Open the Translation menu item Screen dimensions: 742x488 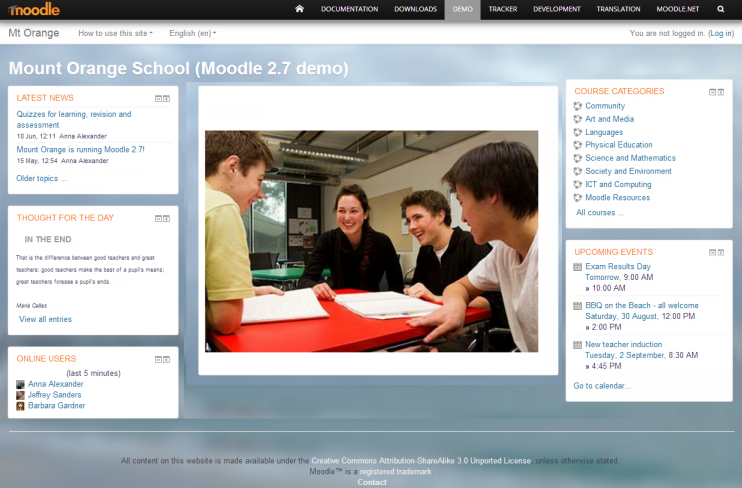point(618,9)
